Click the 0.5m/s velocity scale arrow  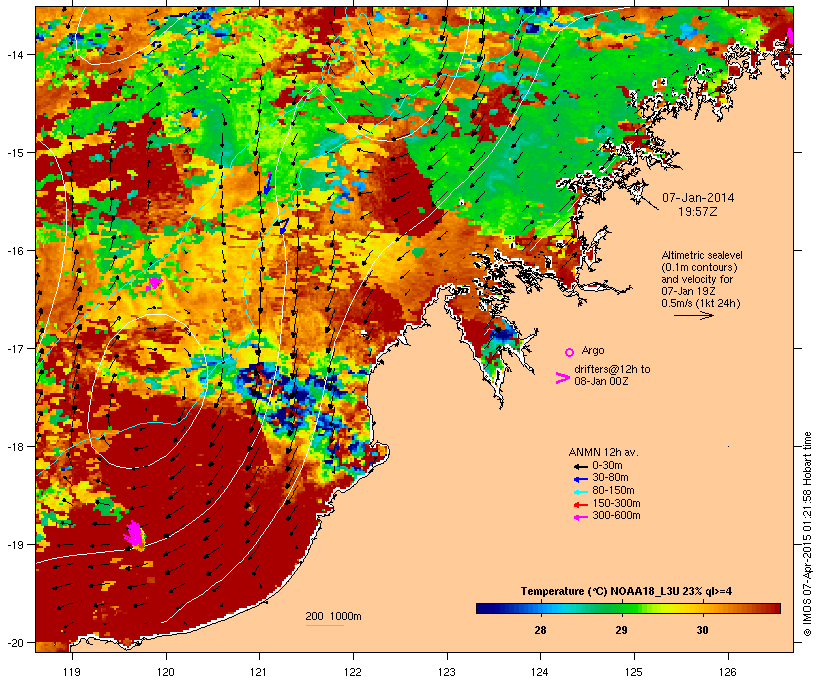pos(693,315)
